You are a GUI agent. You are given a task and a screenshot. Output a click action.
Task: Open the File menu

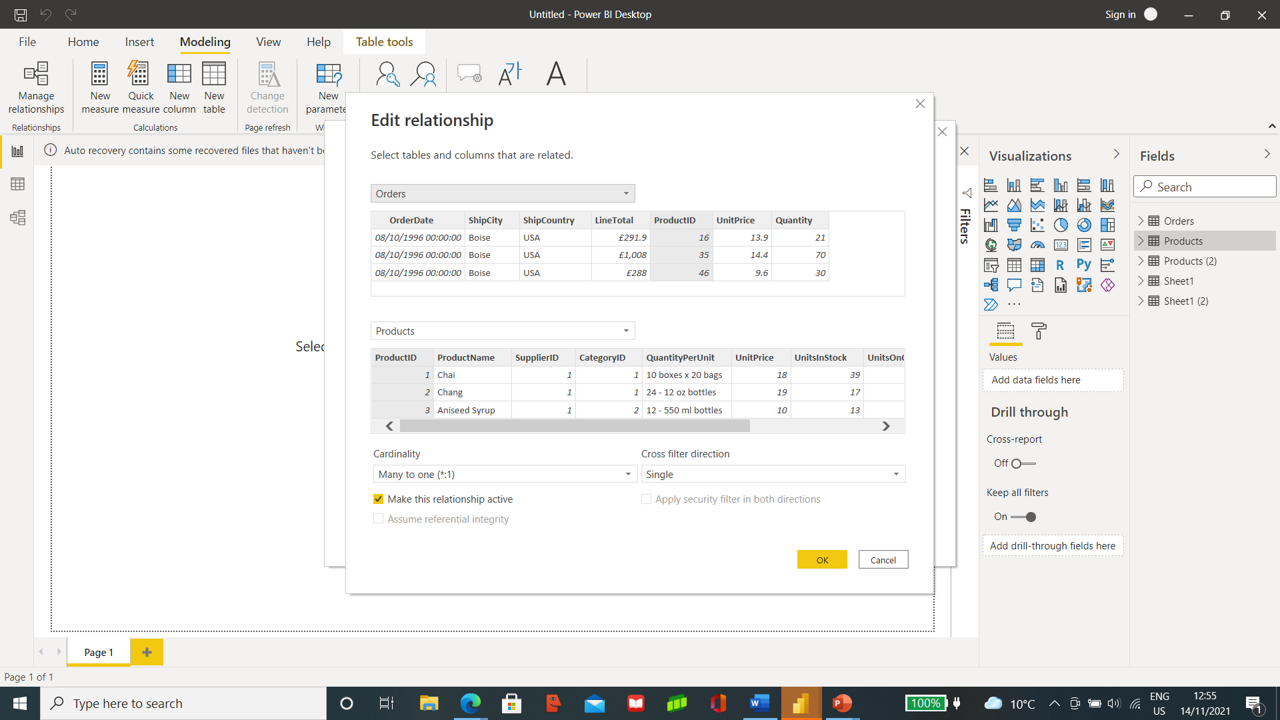pos(27,42)
